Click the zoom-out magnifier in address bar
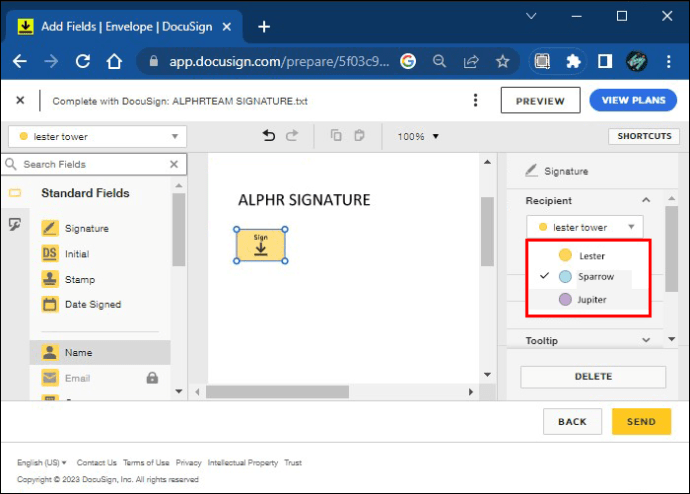Screen dimensions: 690x494 pyautogui.click(x=439, y=61)
